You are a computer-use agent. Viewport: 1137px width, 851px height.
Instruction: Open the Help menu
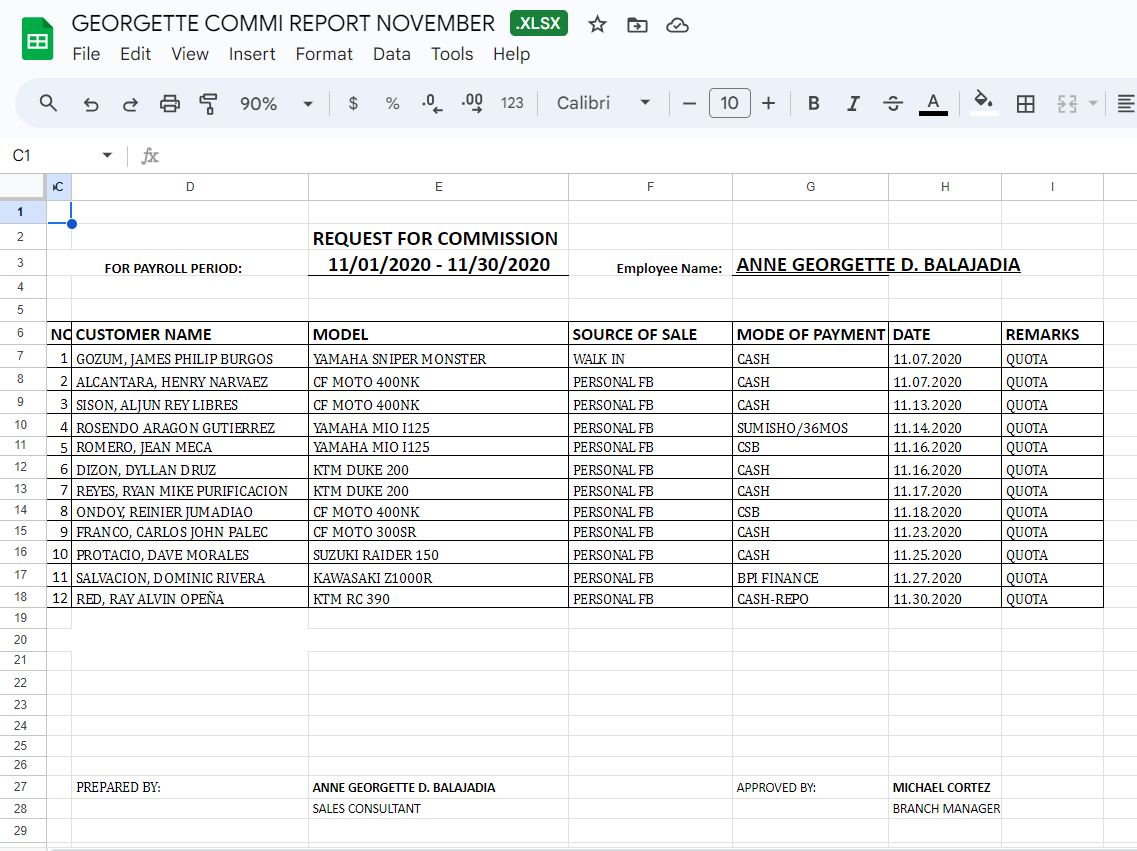[511, 54]
